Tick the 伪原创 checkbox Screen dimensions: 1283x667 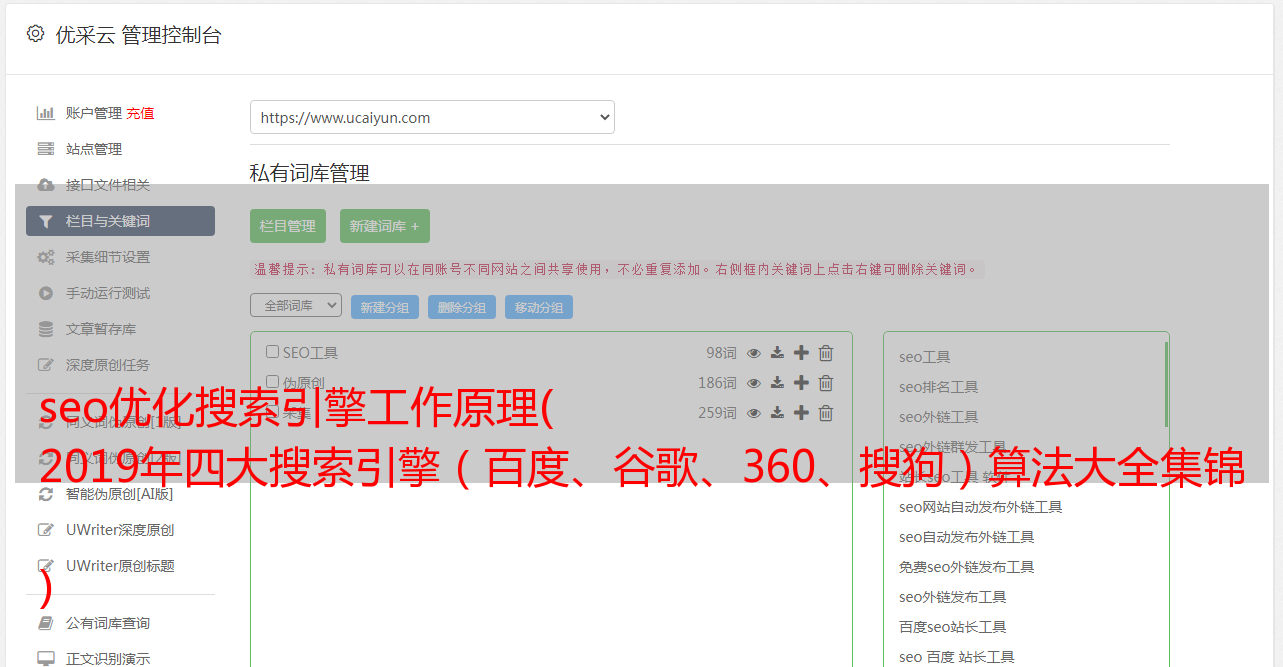(x=272, y=382)
